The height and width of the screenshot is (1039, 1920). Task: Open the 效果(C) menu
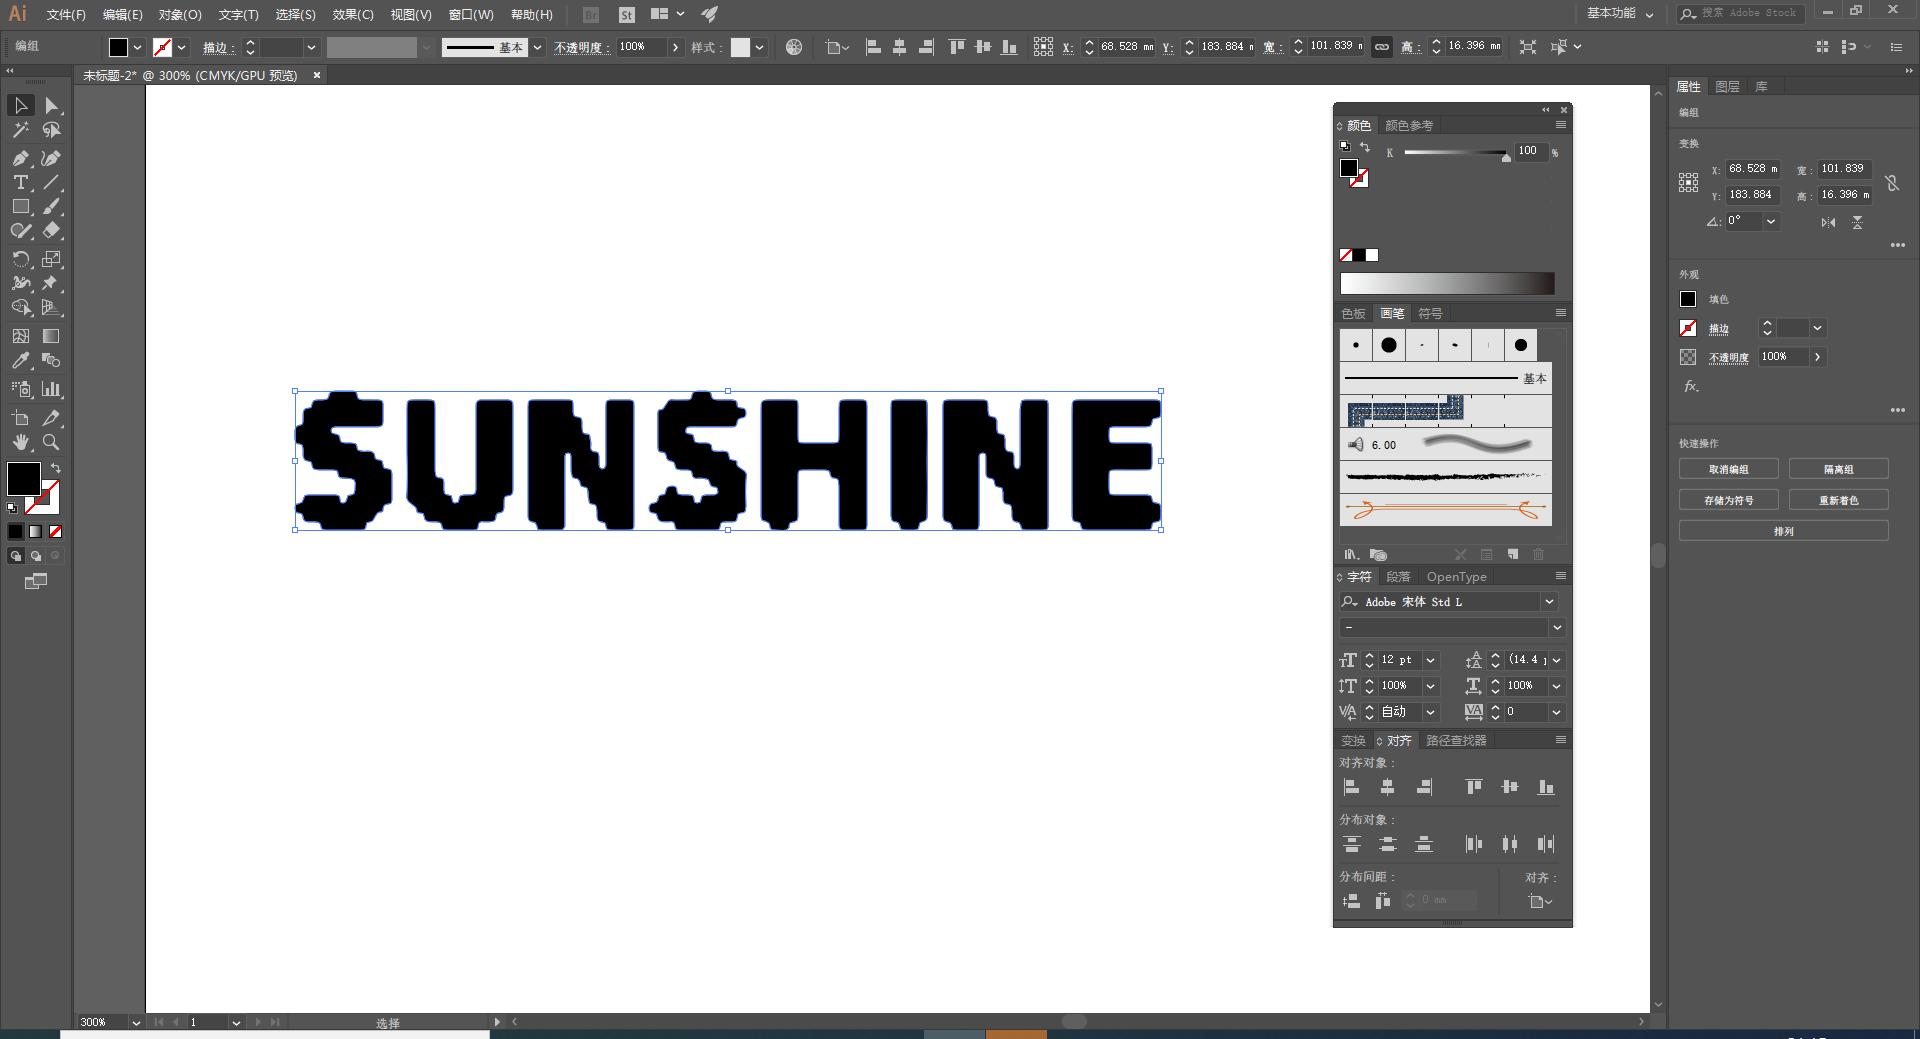[x=352, y=15]
